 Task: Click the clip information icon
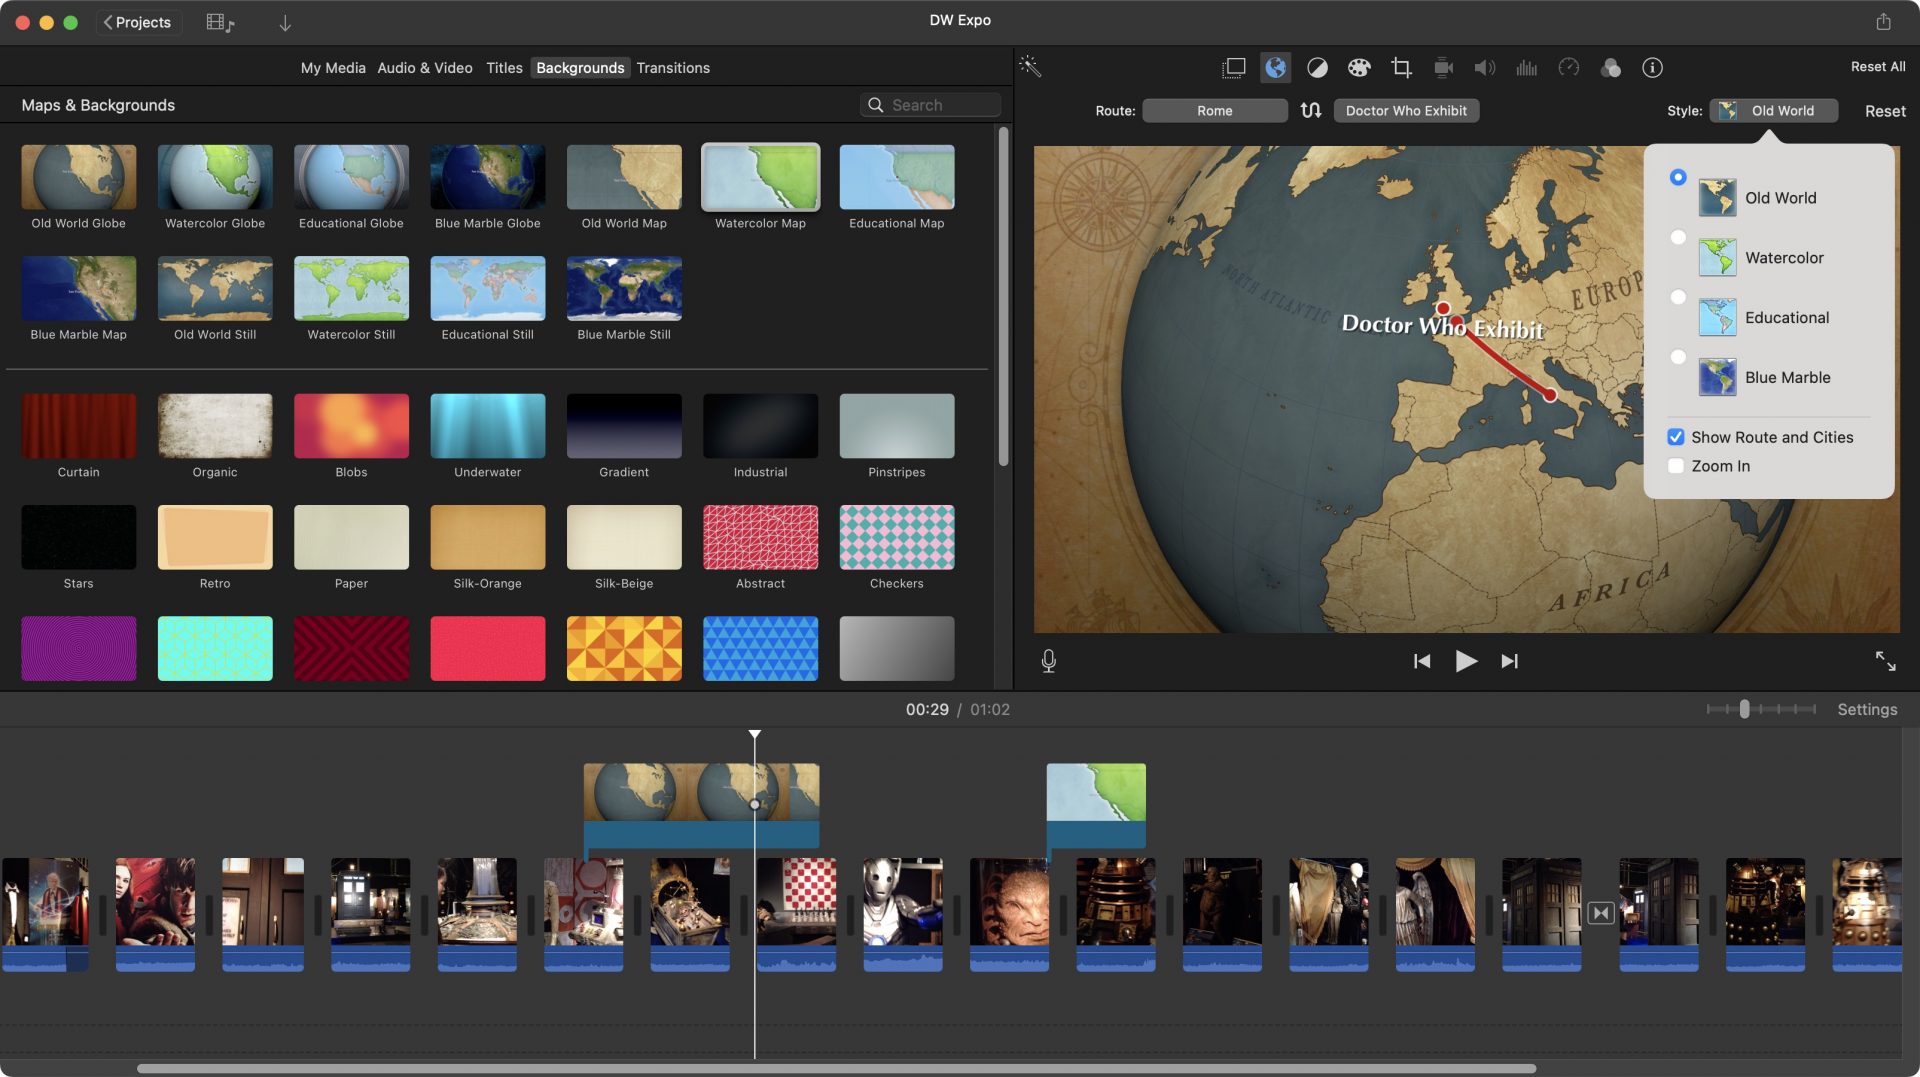tap(1653, 67)
